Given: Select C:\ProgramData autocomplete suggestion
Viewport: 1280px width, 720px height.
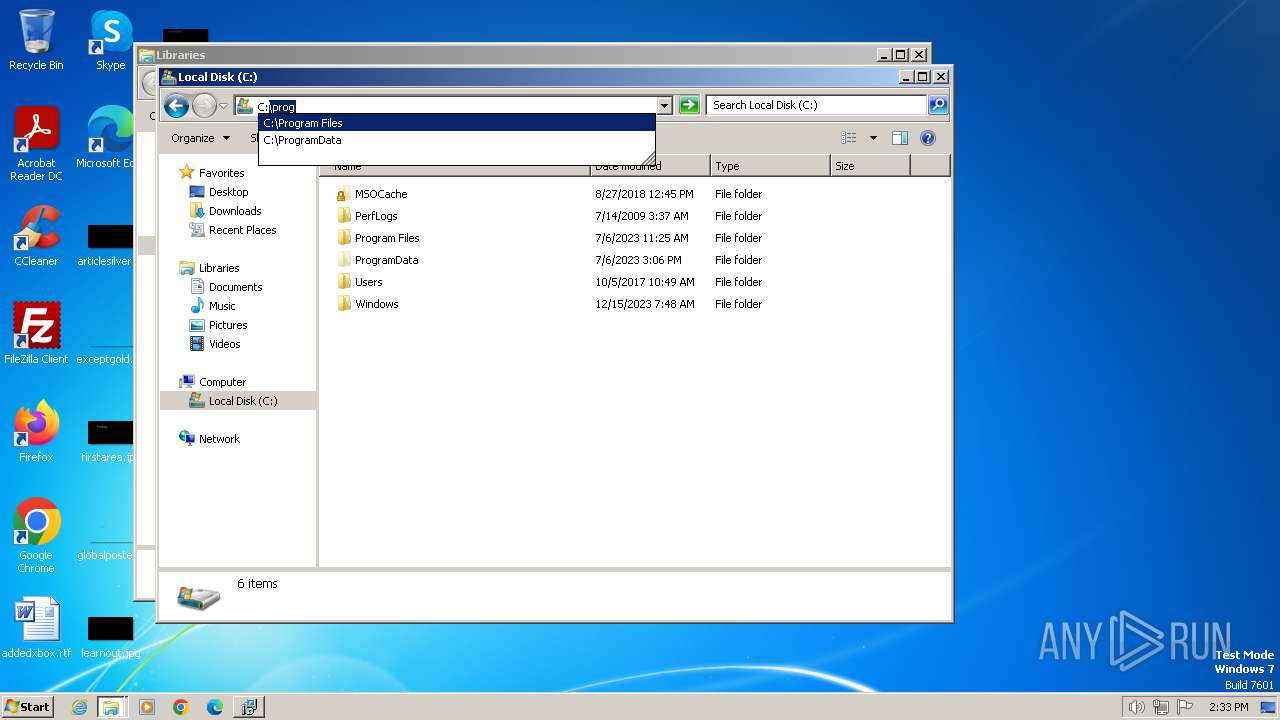Looking at the screenshot, I should (x=457, y=140).
